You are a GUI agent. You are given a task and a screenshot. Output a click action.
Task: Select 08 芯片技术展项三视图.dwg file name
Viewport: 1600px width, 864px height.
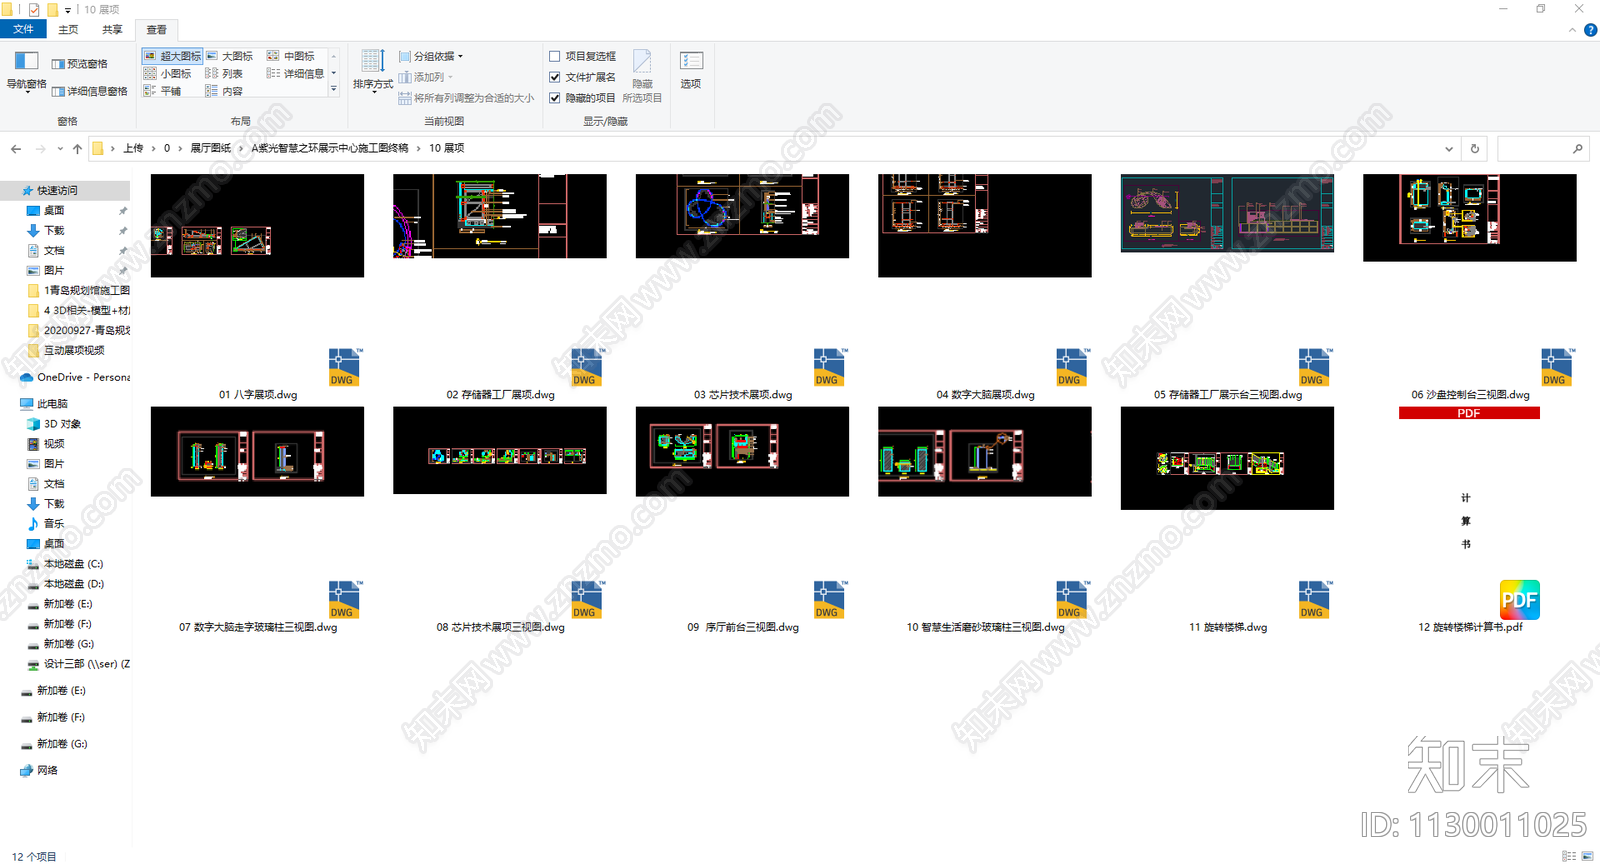pyautogui.click(x=500, y=627)
